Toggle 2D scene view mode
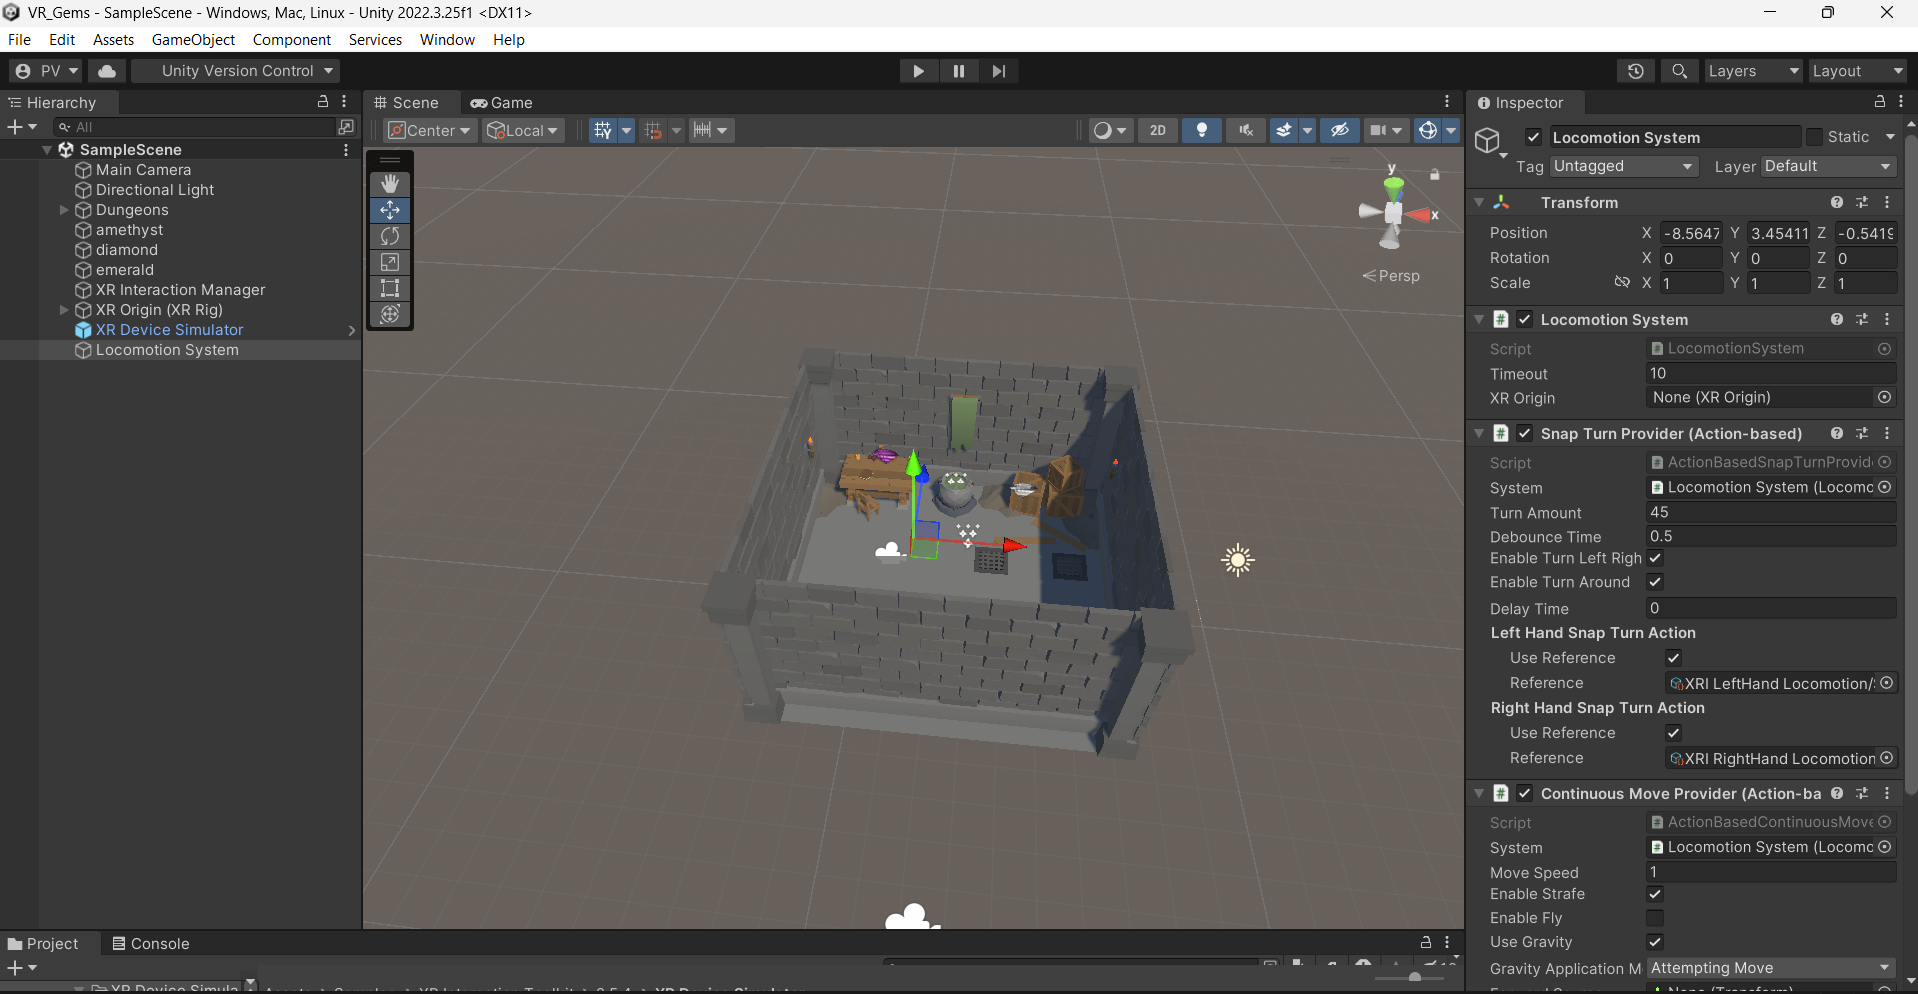Screen dimensions: 1918x994 (x=1157, y=130)
